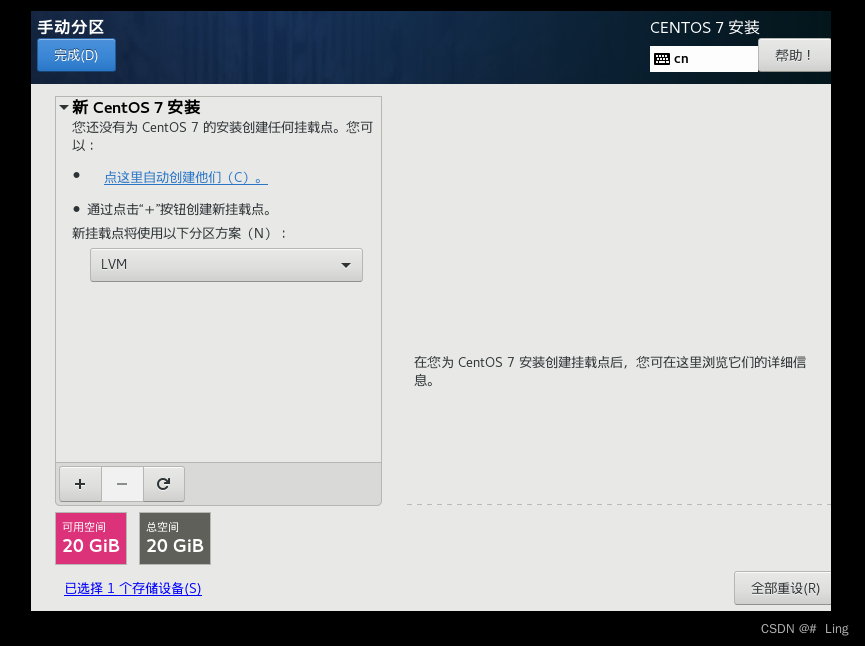
Task: Click the minus icon to remove mount point
Action: click(122, 484)
